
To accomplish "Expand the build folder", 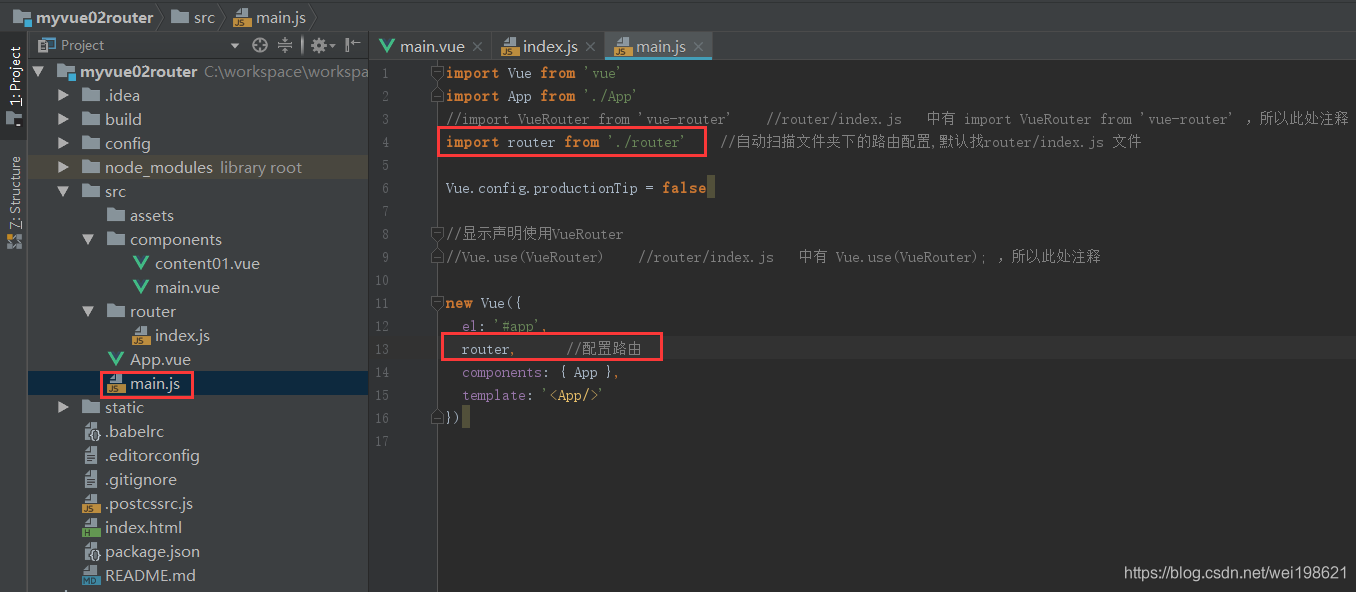I will tap(64, 120).
